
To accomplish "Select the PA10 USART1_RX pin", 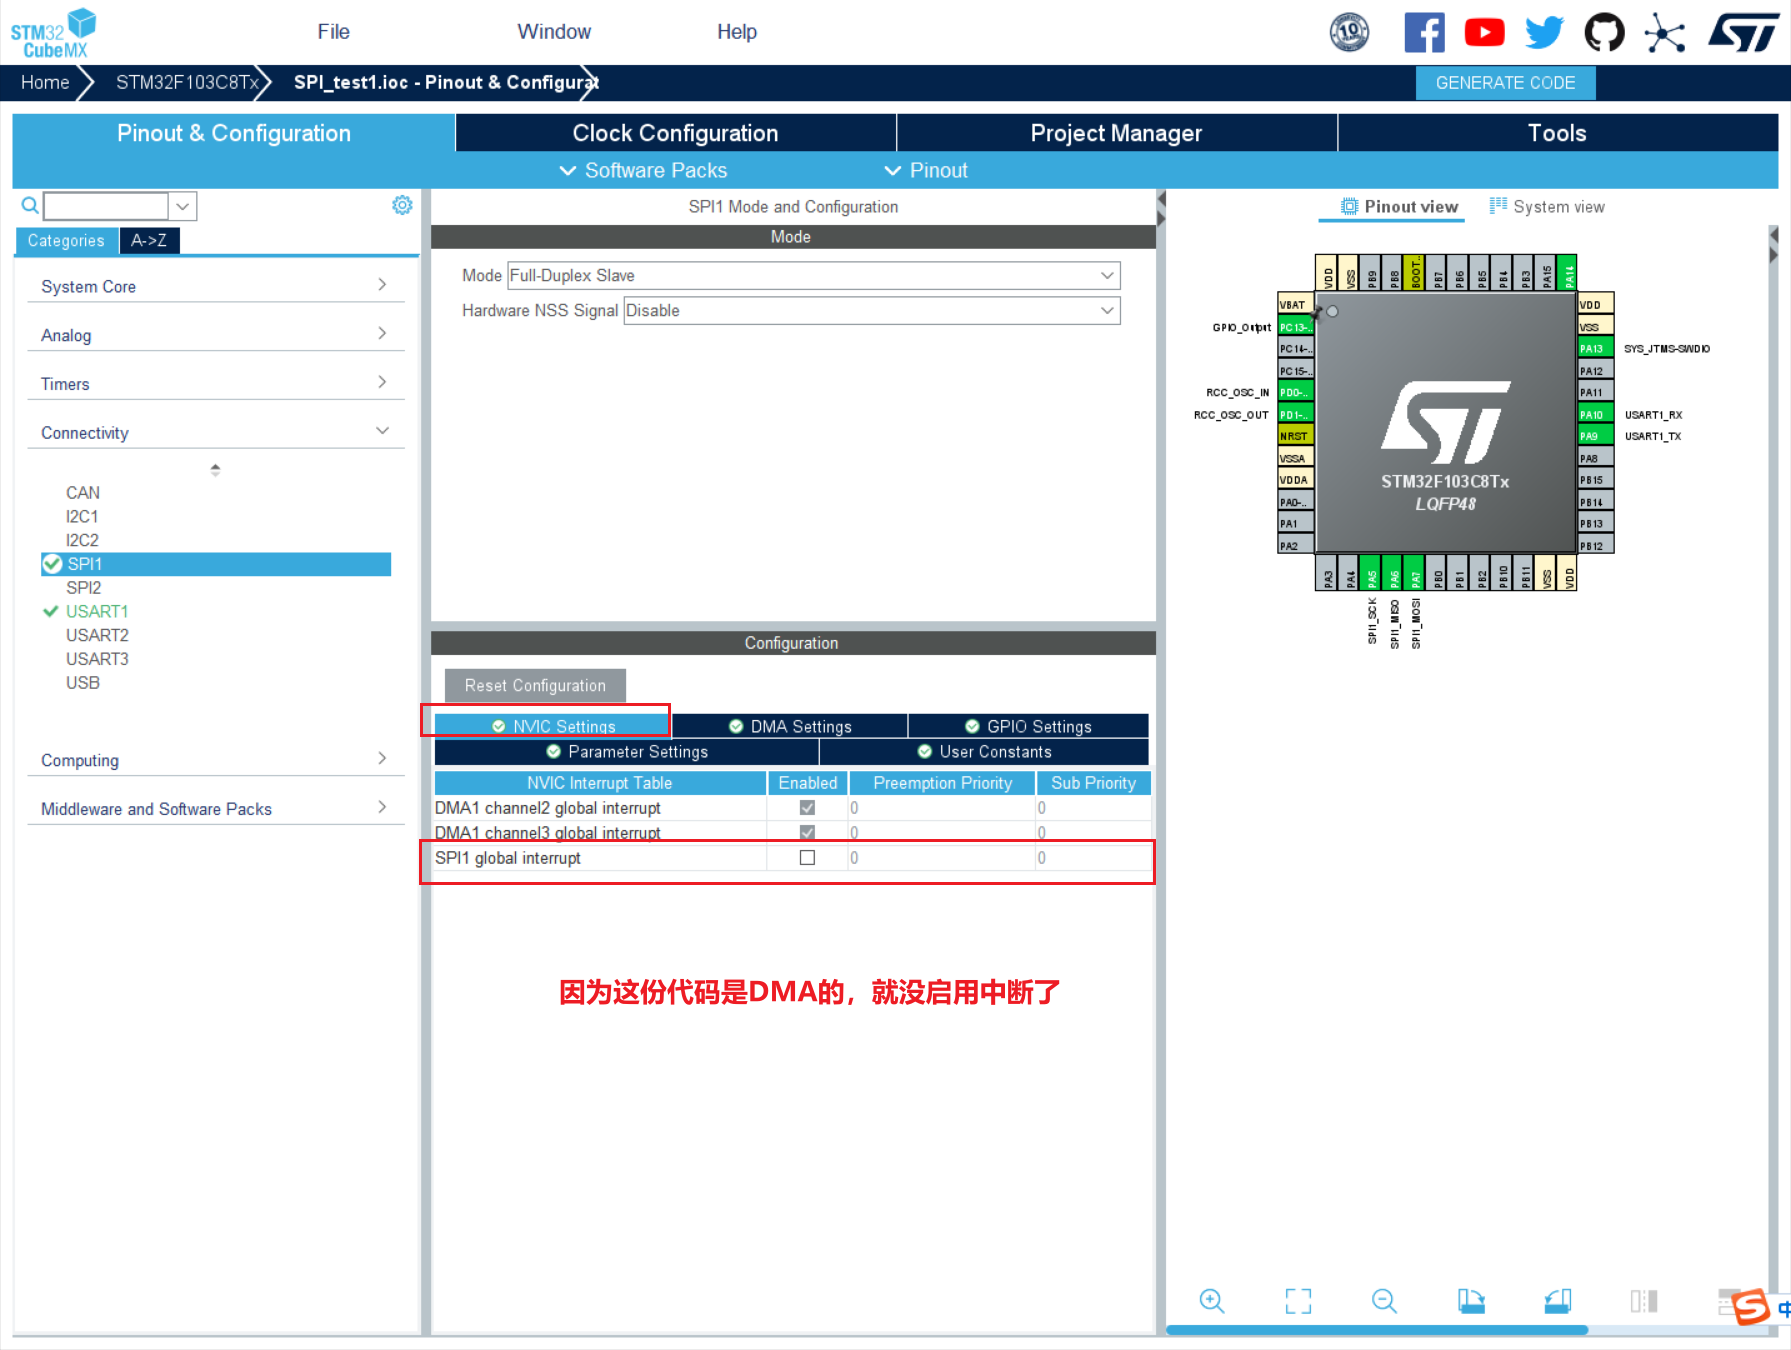I will (1595, 414).
